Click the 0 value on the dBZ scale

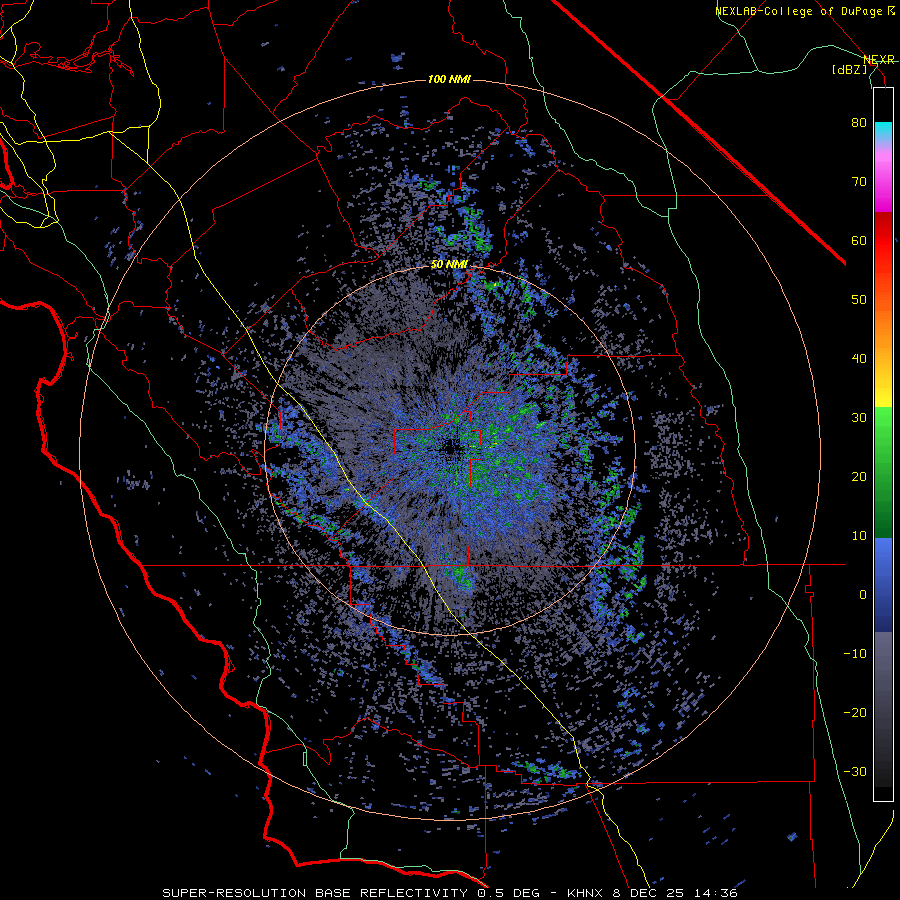[863, 595]
